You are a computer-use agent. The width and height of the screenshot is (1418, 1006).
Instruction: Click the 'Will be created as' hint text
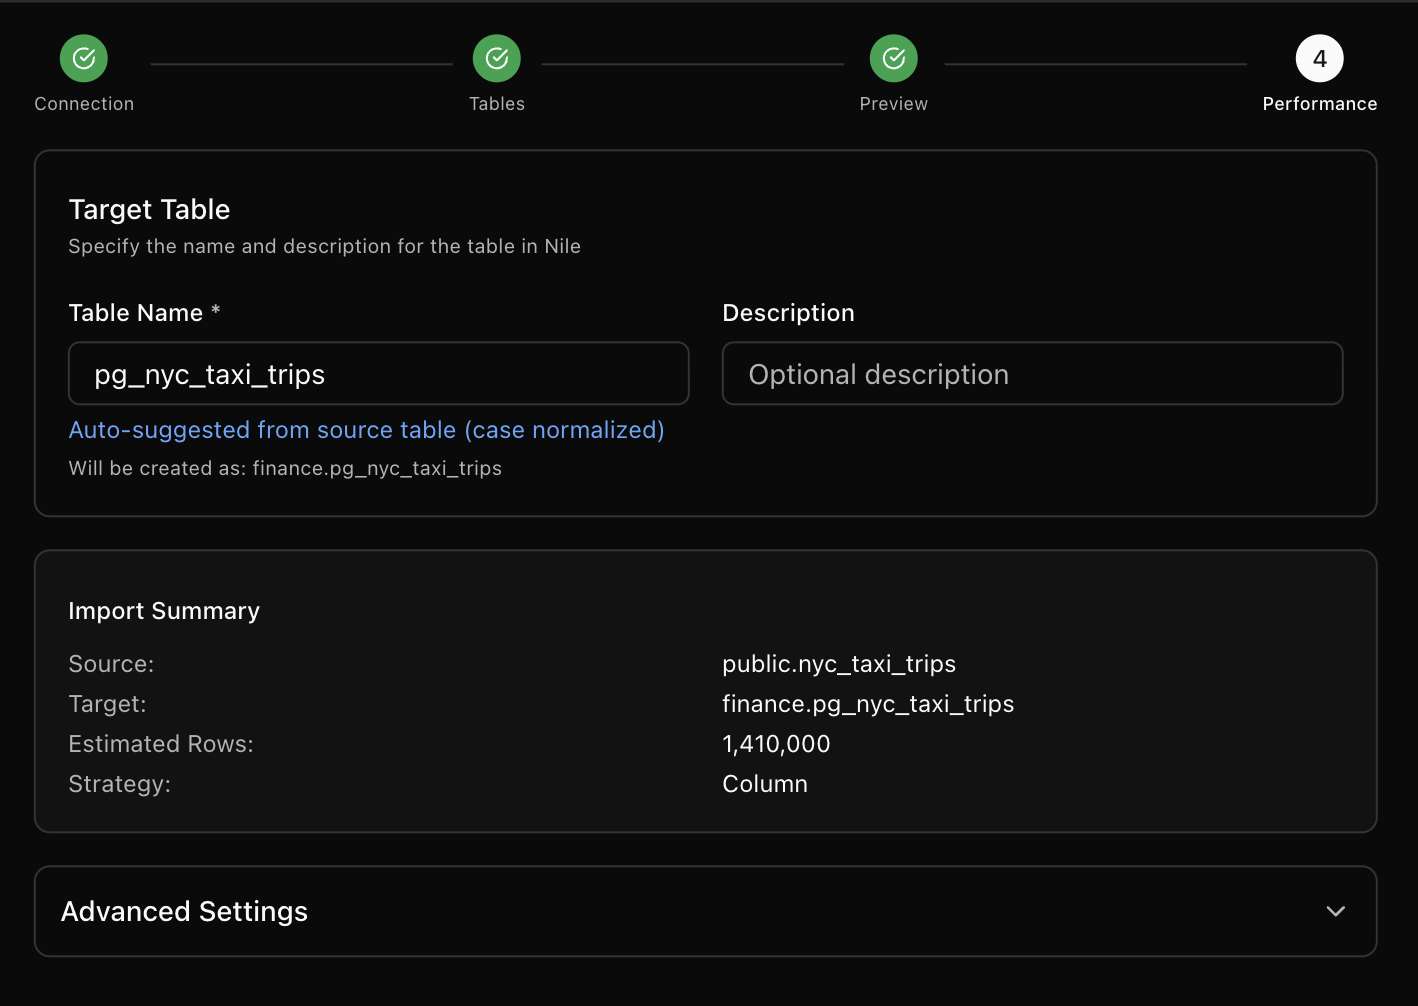(285, 468)
